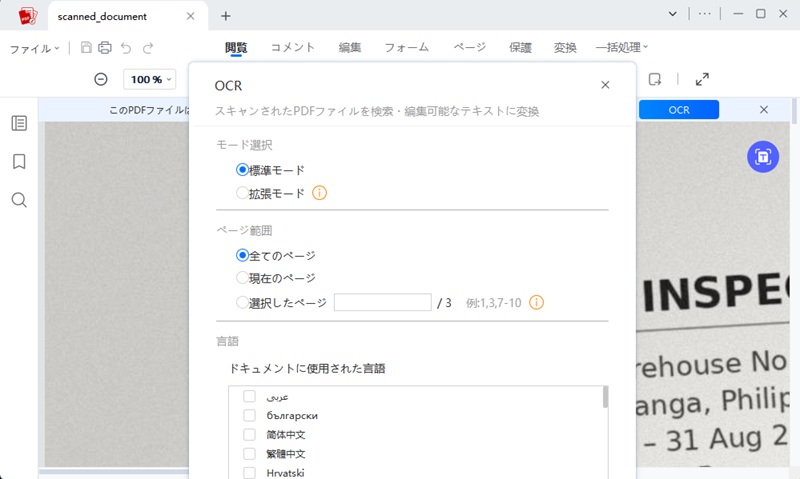Switch to the コメント tab
This screenshot has width=800, height=479.
pyautogui.click(x=293, y=47)
